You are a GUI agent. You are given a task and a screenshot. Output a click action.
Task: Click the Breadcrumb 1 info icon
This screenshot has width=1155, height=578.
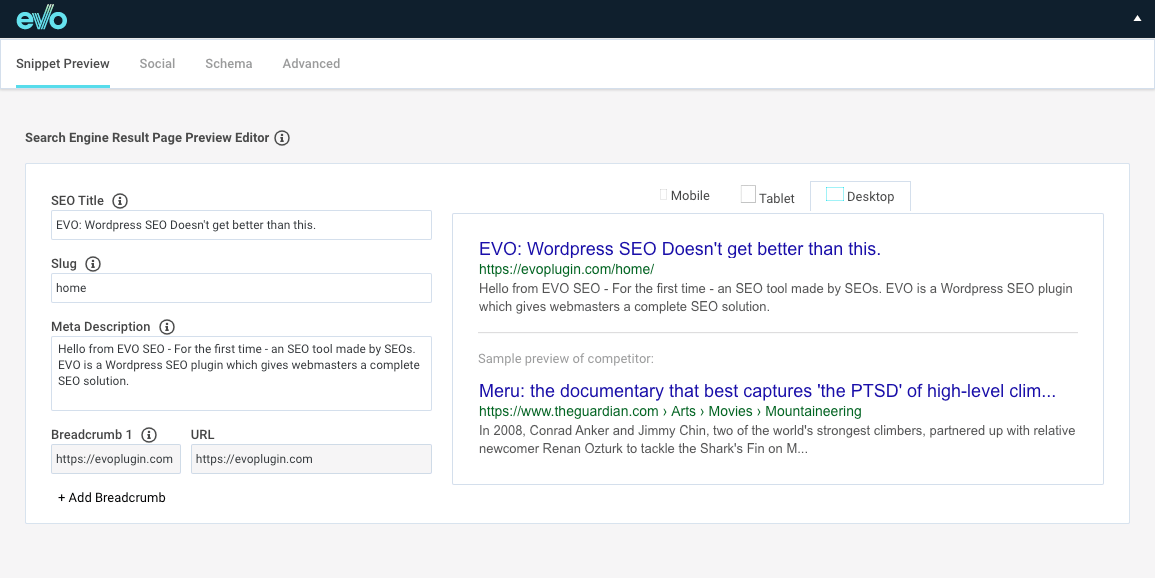(149, 434)
